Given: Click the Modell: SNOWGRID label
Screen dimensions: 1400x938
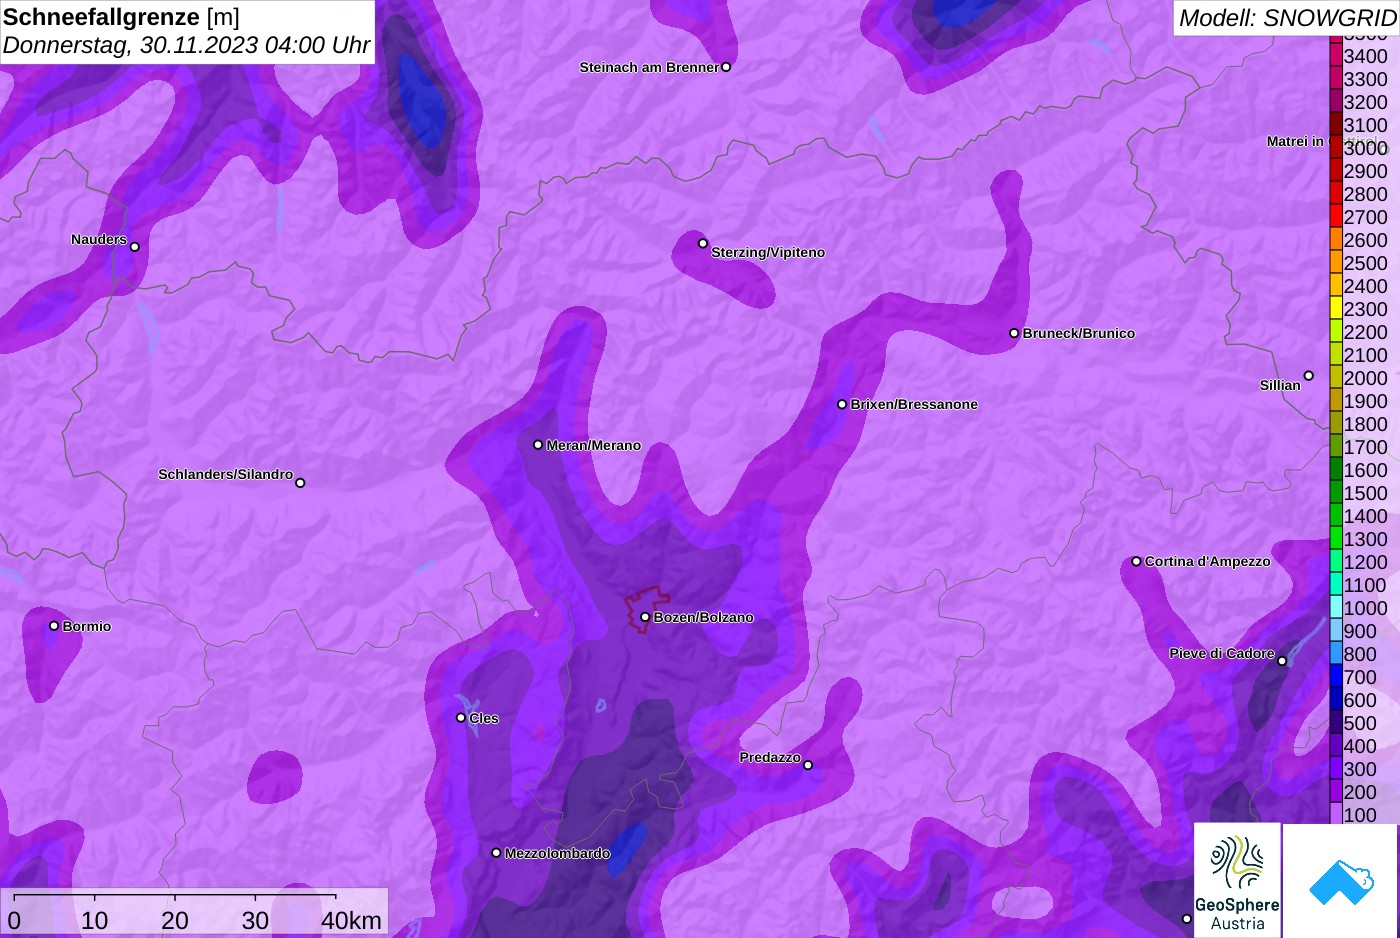Looking at the screenshot, I should click(1287, 18).
